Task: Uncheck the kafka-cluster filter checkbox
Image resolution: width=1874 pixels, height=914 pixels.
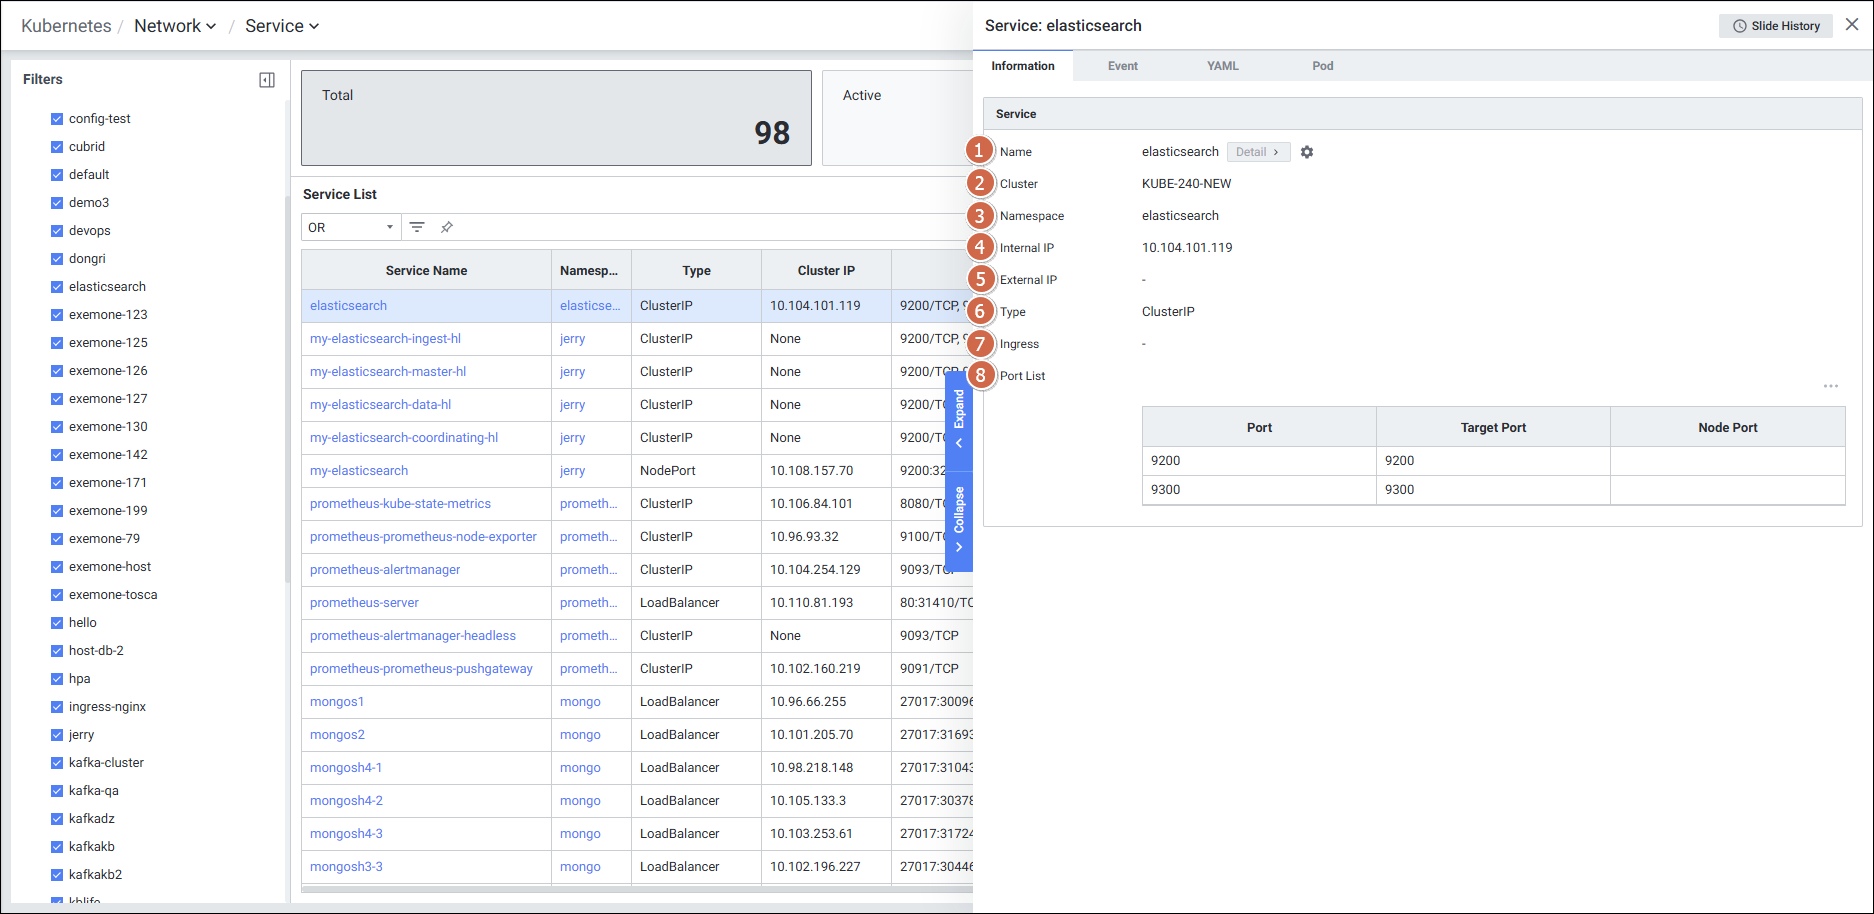Action: (57, 763)
